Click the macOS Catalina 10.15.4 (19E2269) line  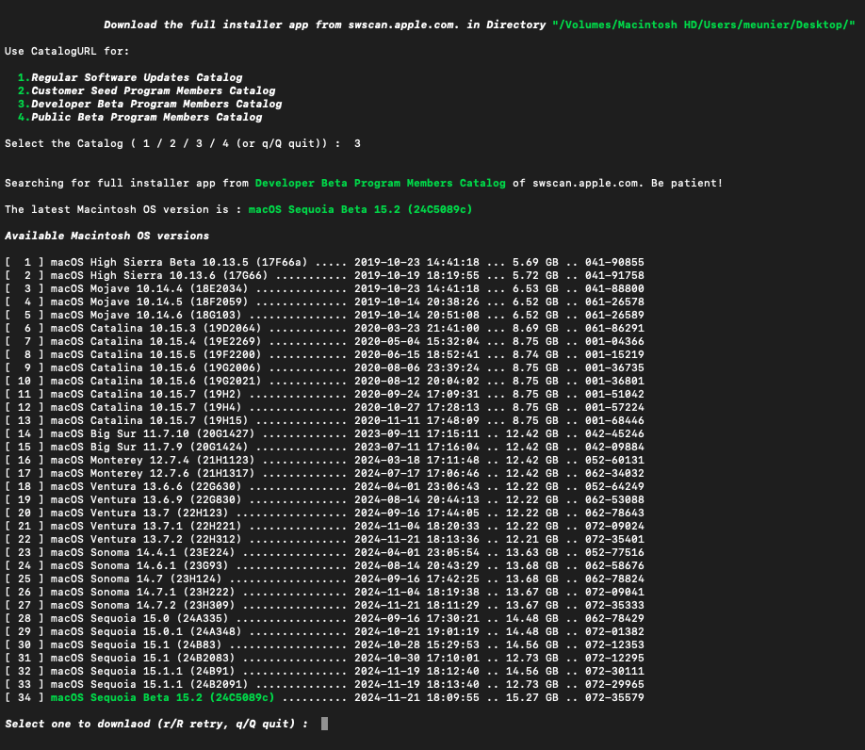coord(324,342)
